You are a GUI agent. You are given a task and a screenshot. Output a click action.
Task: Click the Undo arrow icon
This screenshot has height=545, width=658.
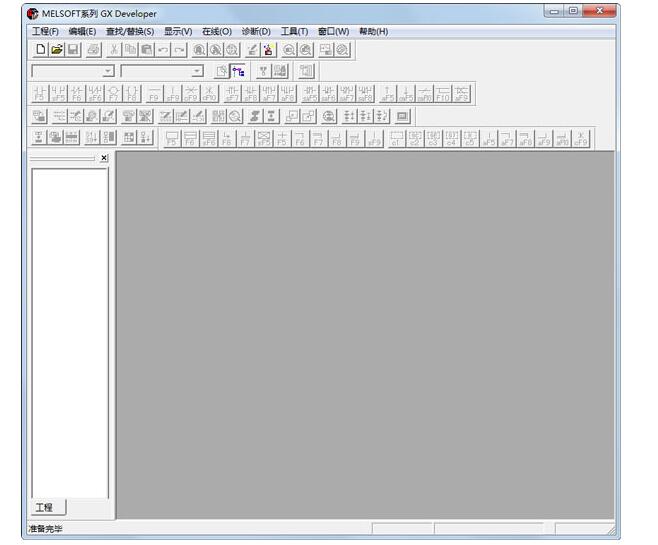(x=163, y=49)
